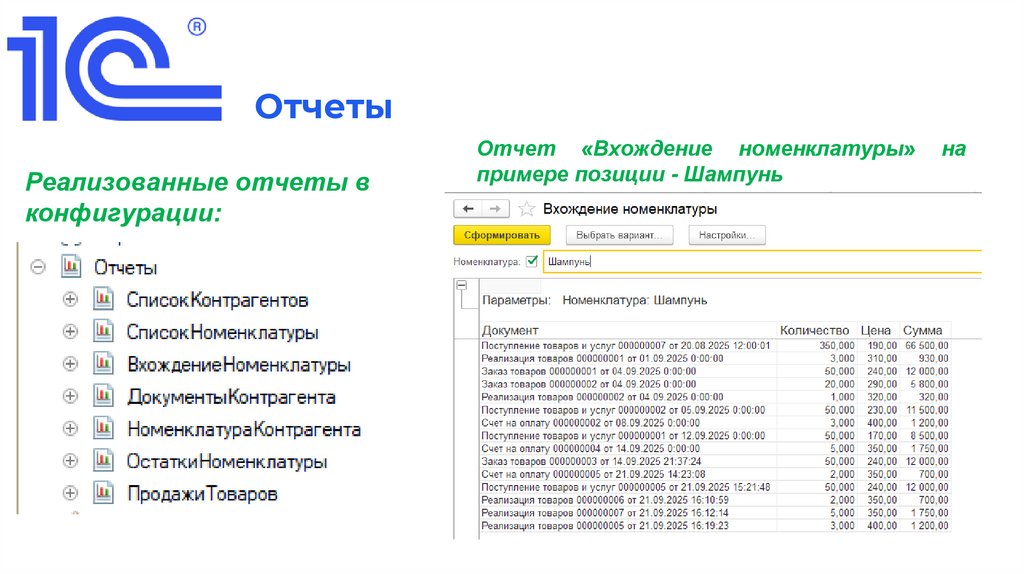
Task: Open Счет на оплату 000000002 row
Action: 715,423
